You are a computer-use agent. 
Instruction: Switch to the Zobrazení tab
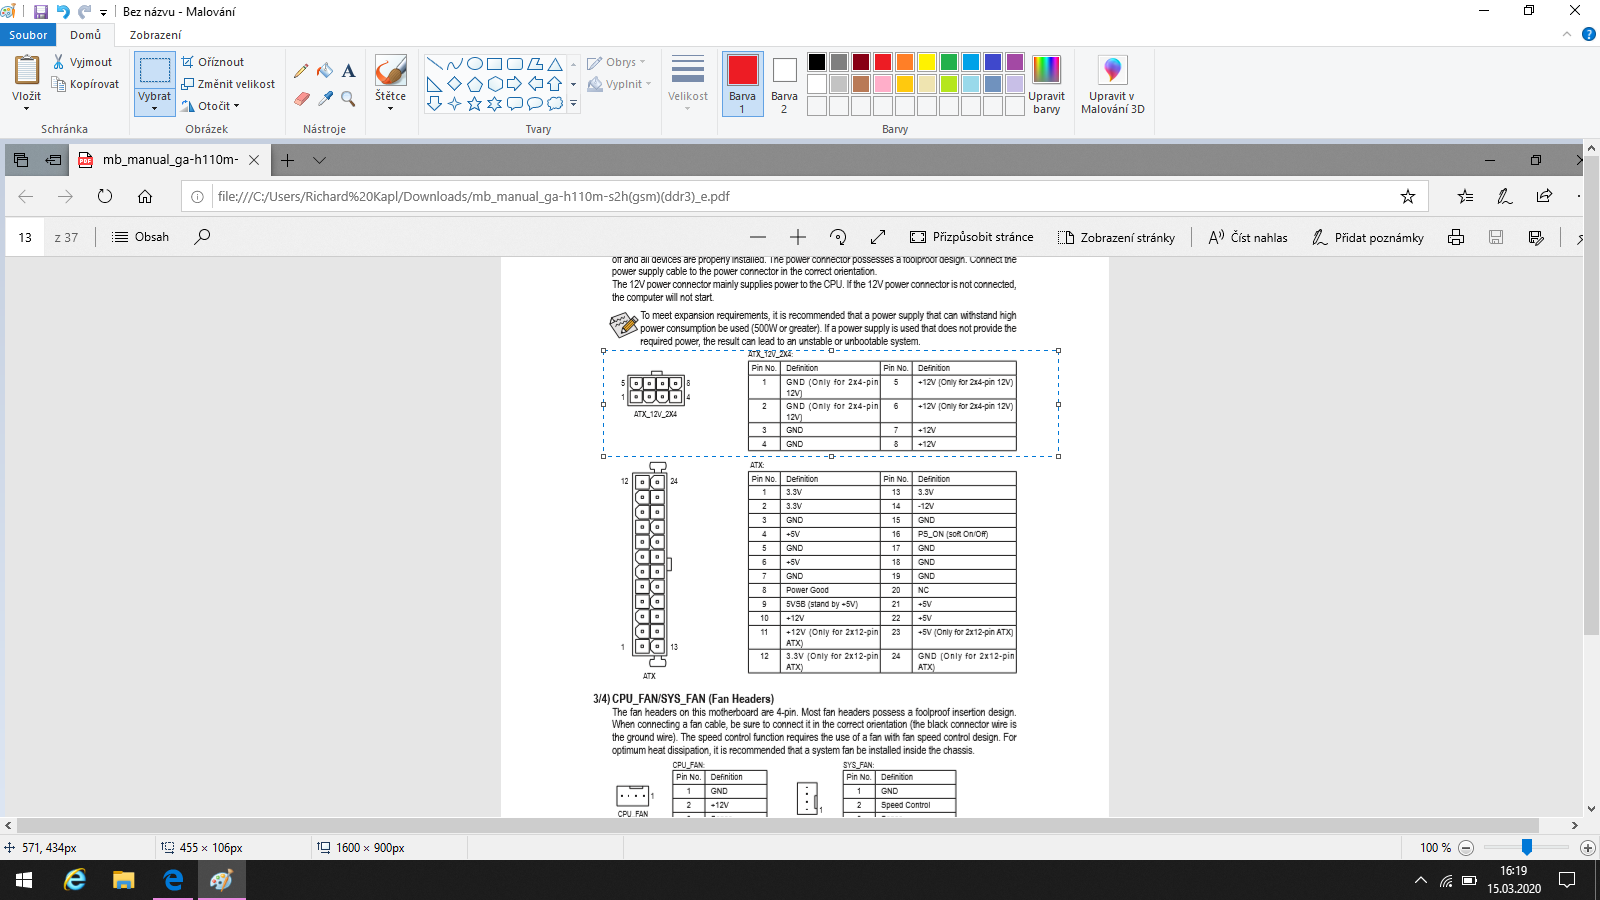click(x=155, y=35)
